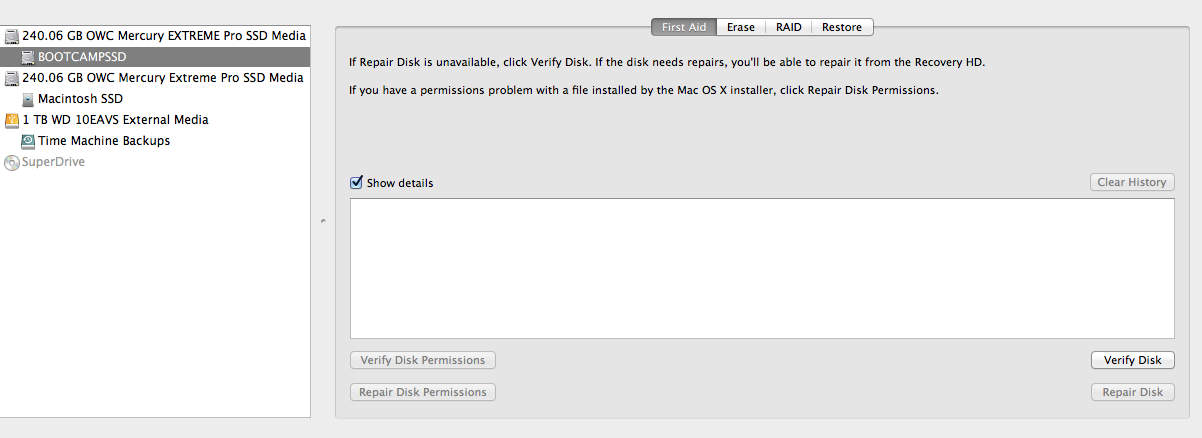Click the sidebar splitter handle dot
The width and height of the screenshot is (1202, 438).
click(322, 220)
